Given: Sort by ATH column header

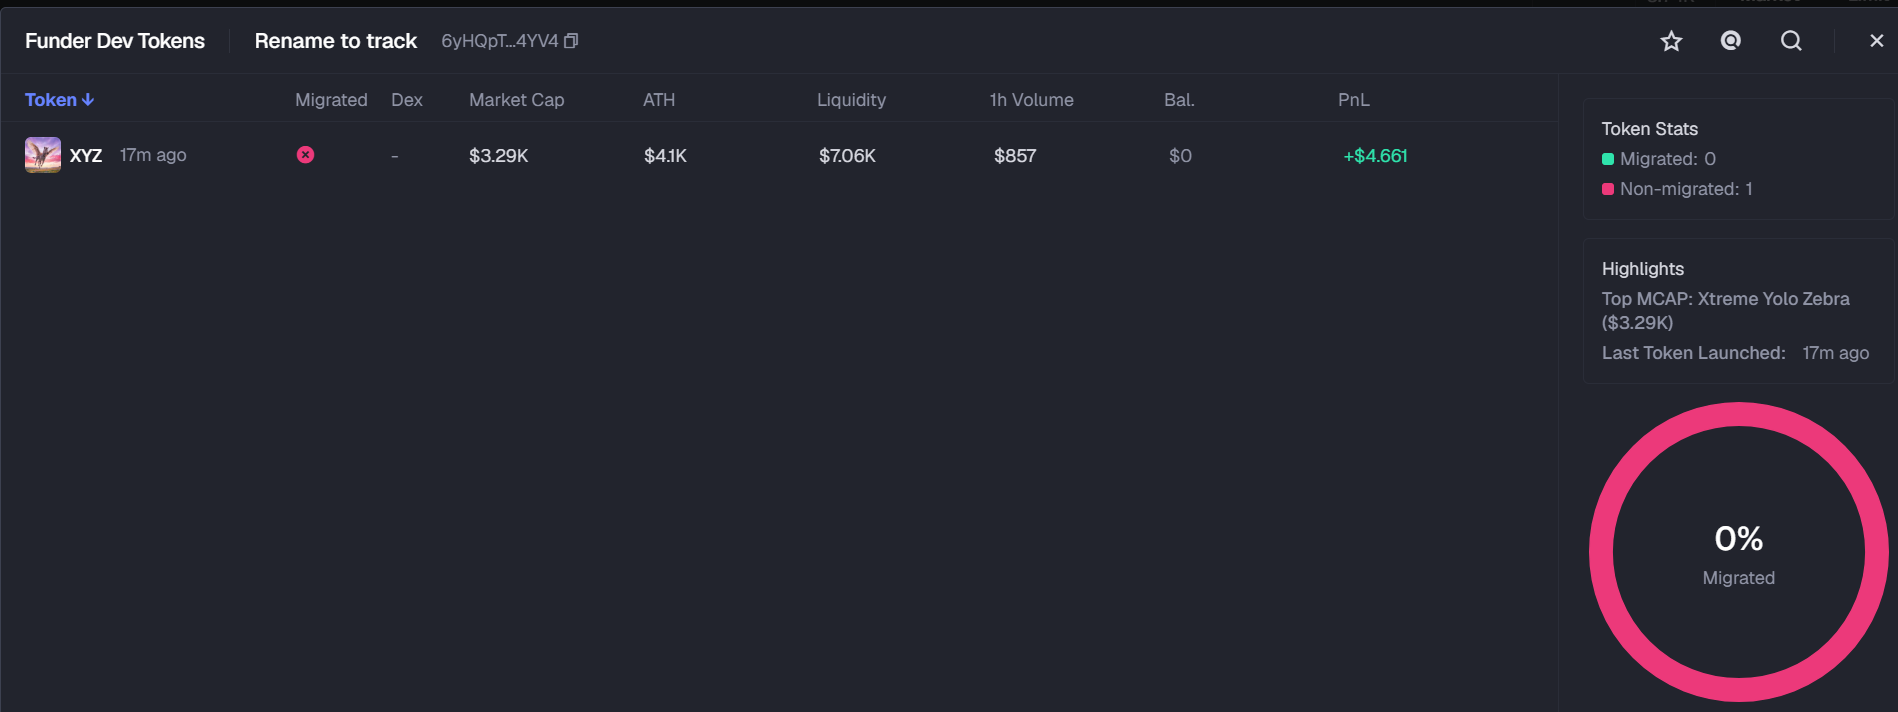Looking at the screenshot, I should (x=659, y=100).
